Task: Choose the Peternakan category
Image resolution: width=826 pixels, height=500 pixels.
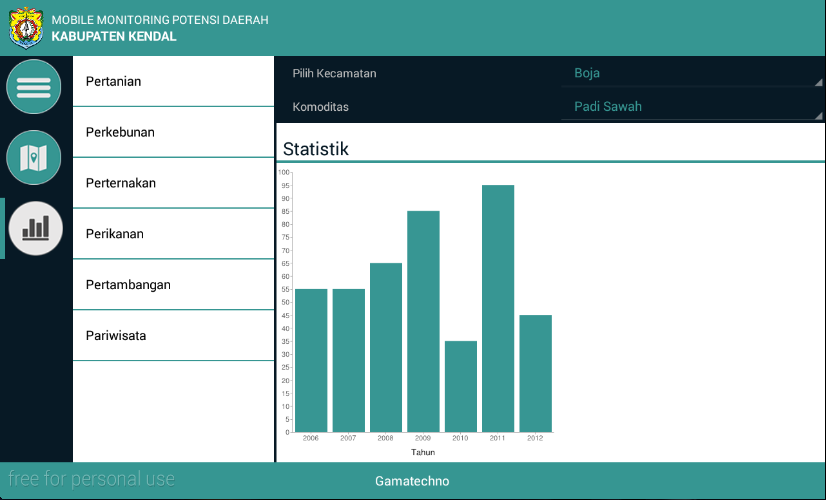Action: pyautogui.click(x=173, y=183)
